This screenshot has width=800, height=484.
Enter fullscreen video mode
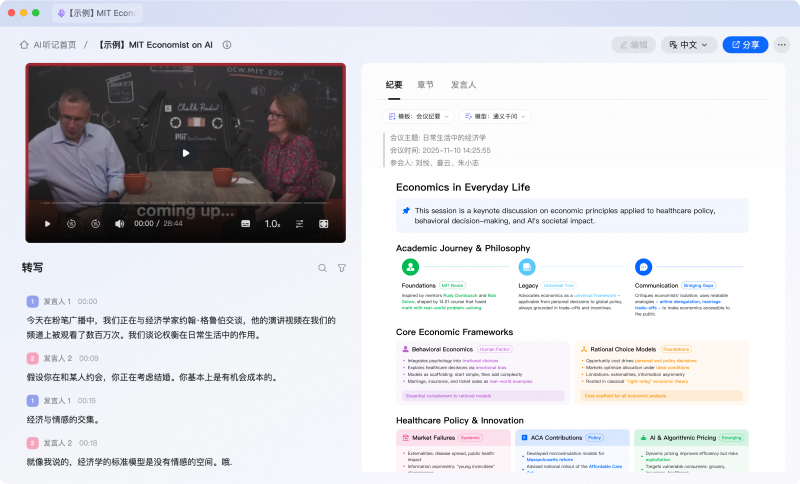(x=324, y=224)
